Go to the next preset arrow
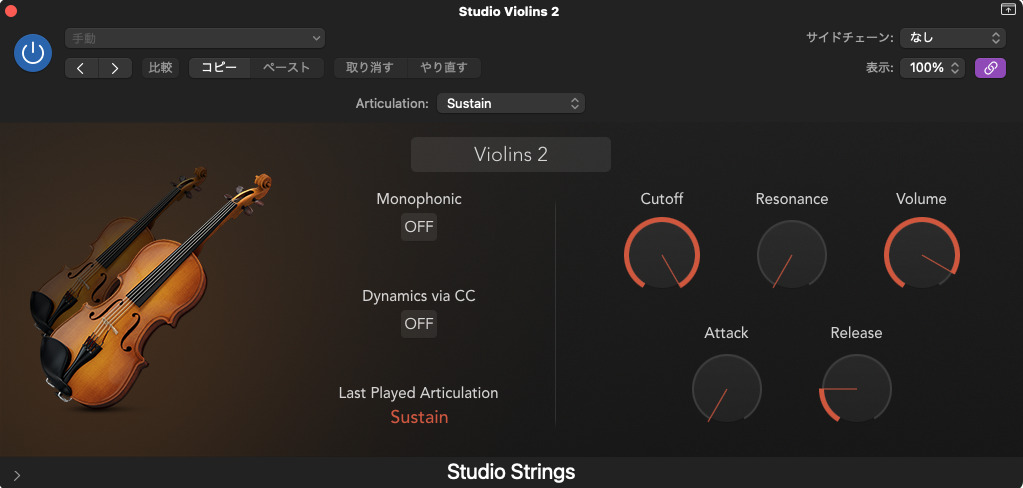 [115, 68]
